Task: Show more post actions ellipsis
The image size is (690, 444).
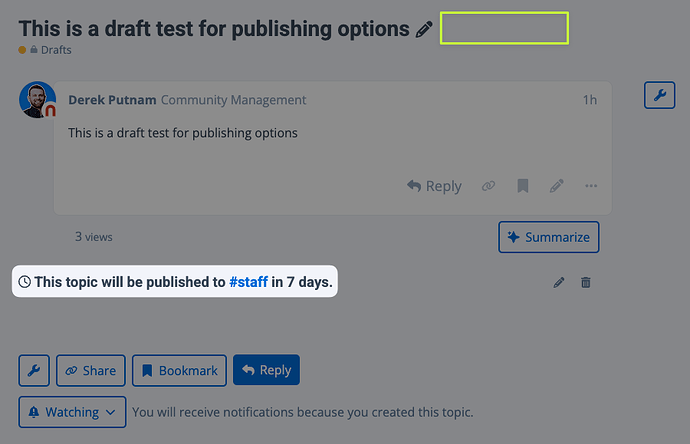Action: pos(591,186)
